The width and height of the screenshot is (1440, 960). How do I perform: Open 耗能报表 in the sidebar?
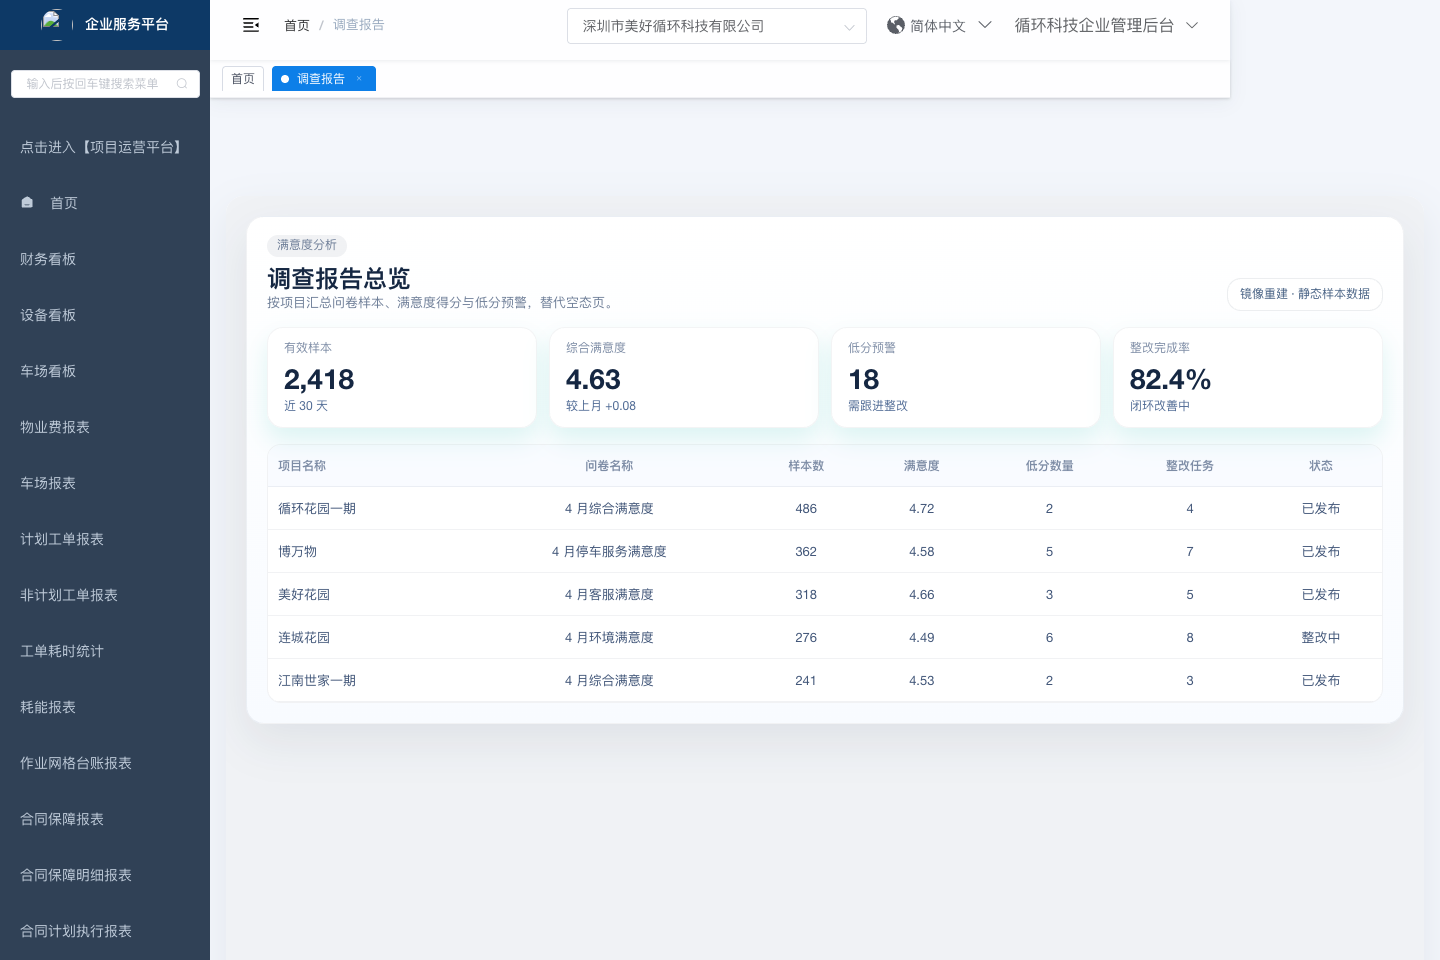click(48, 707)
